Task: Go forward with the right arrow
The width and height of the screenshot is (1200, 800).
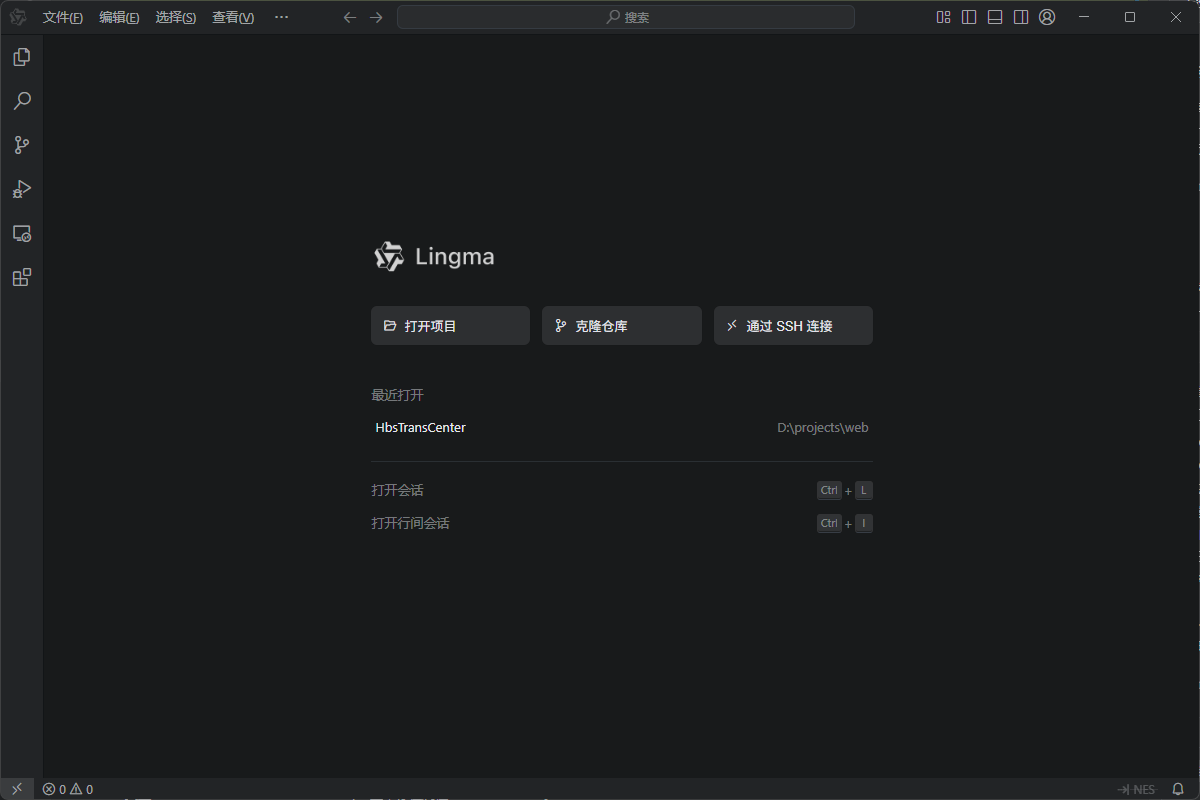Action: (x=376, y=17)
